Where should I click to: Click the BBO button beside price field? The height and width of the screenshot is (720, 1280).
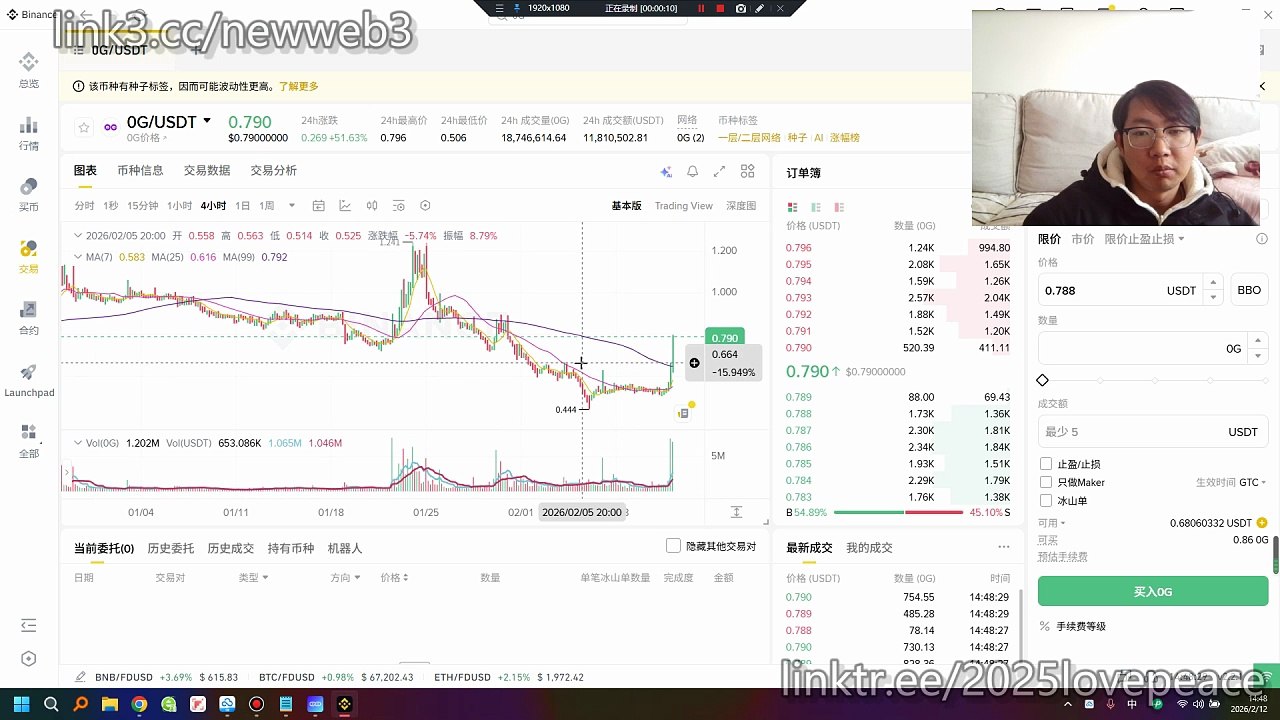pos(1249,290)
